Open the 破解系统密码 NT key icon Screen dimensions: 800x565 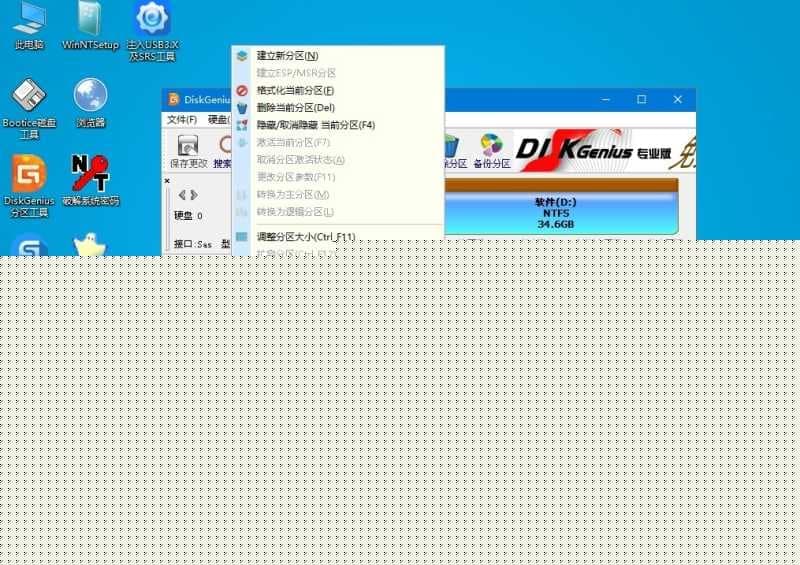90,180
